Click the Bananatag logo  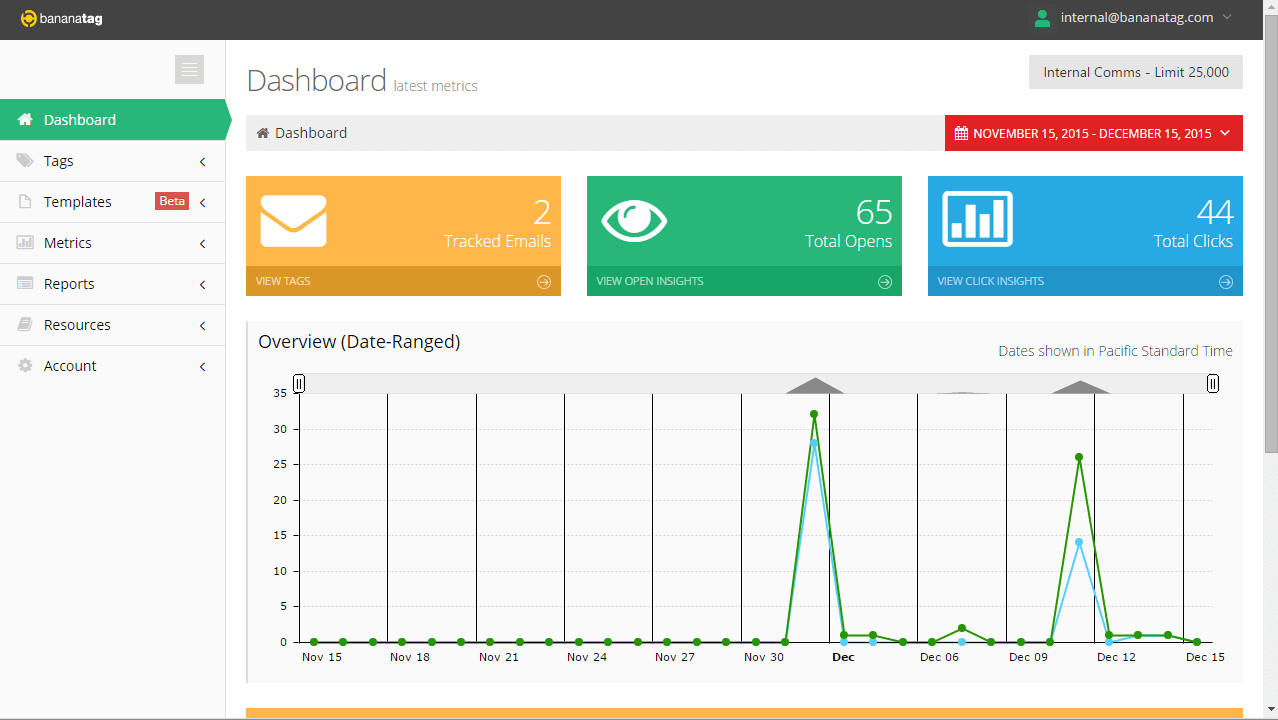point(62,18)
